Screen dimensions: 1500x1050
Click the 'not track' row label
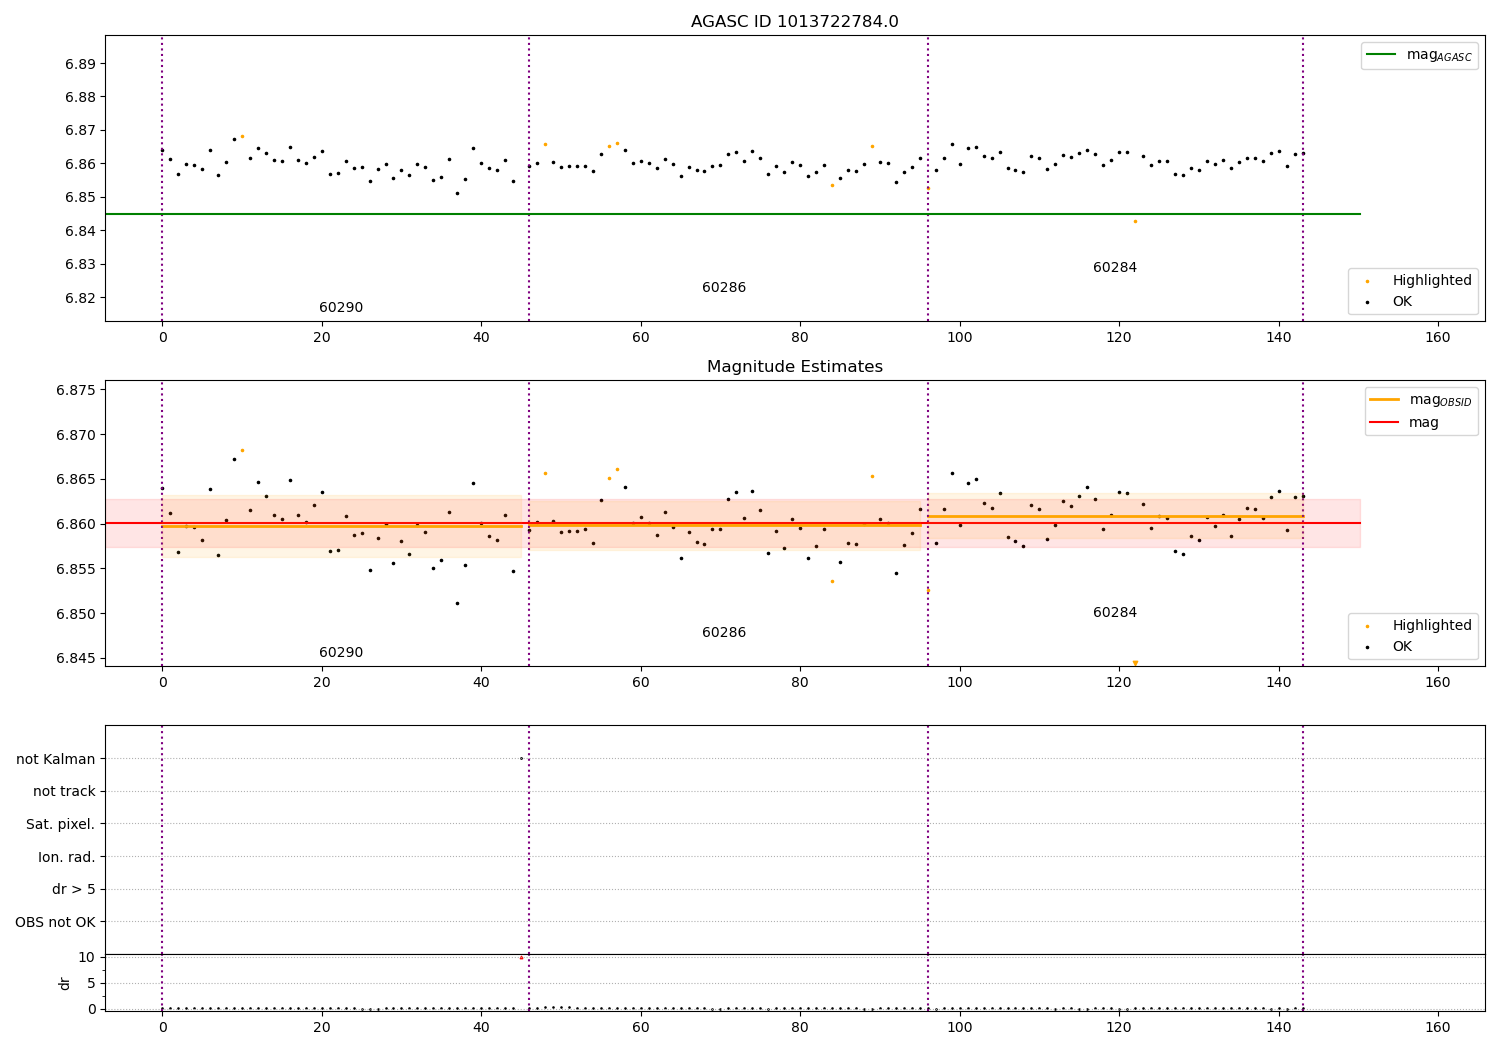pos(64,791)
